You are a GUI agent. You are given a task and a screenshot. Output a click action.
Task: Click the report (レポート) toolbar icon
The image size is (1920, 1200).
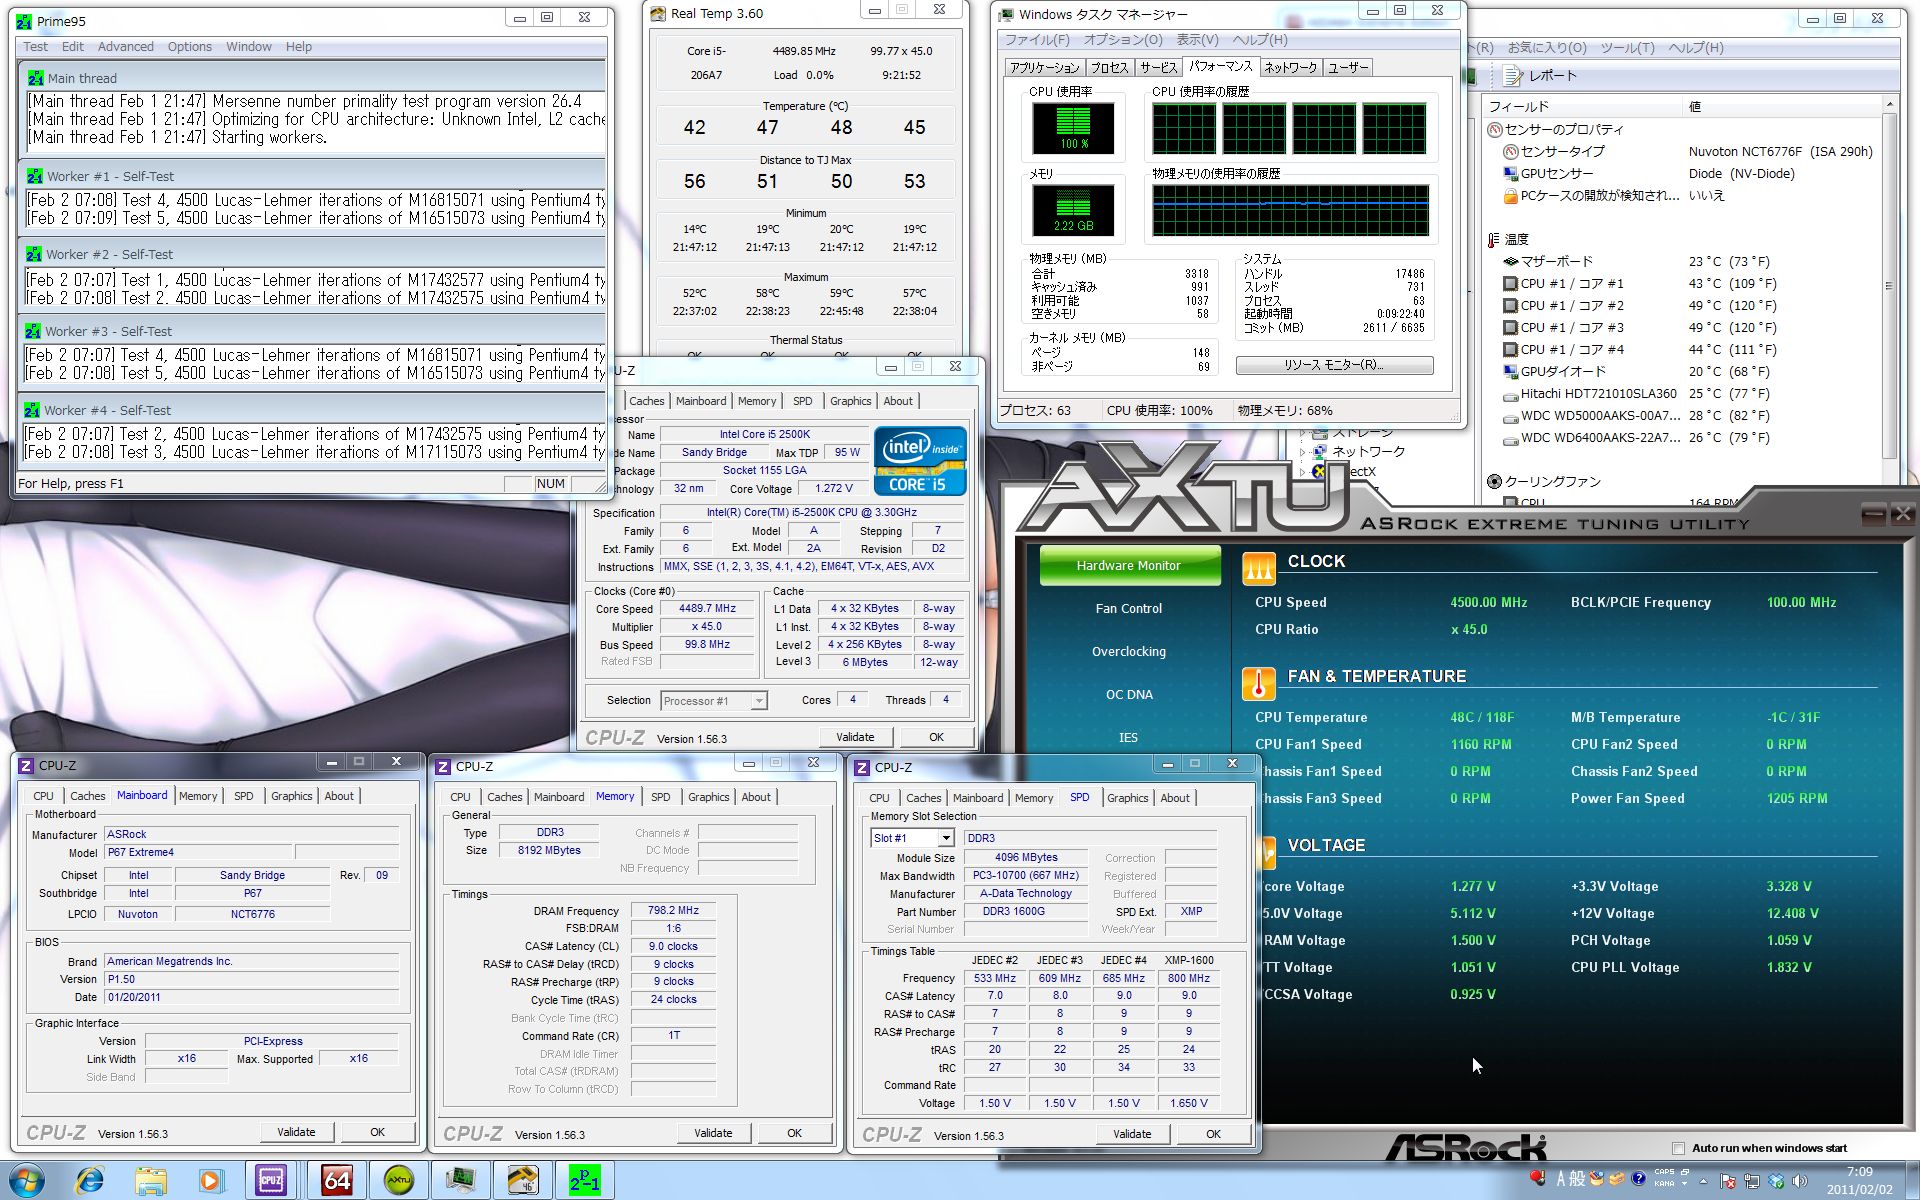pos(1513,76)
